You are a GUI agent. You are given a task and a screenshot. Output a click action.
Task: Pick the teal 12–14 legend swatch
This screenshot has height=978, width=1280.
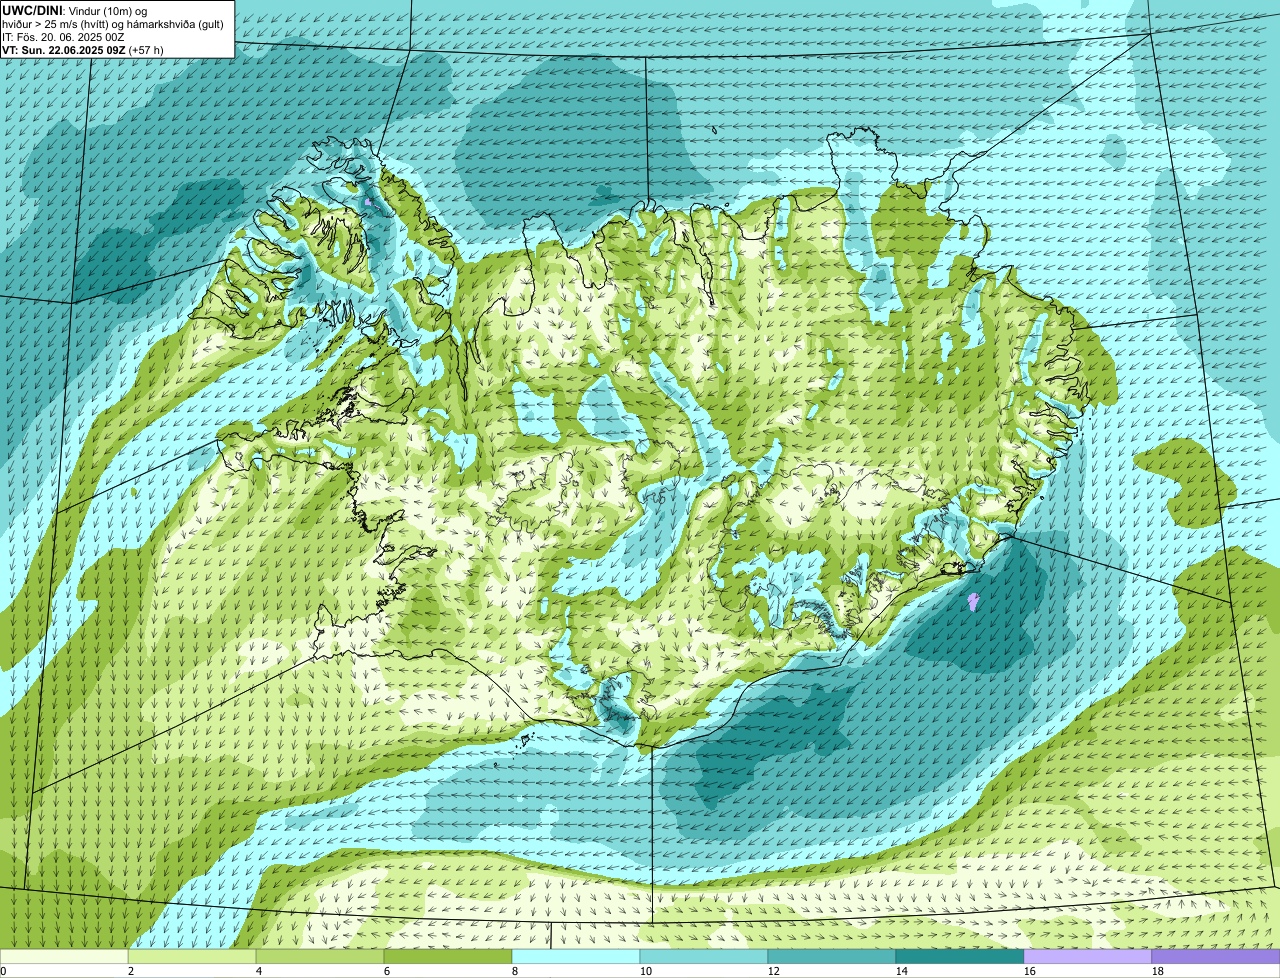(832, 957)
